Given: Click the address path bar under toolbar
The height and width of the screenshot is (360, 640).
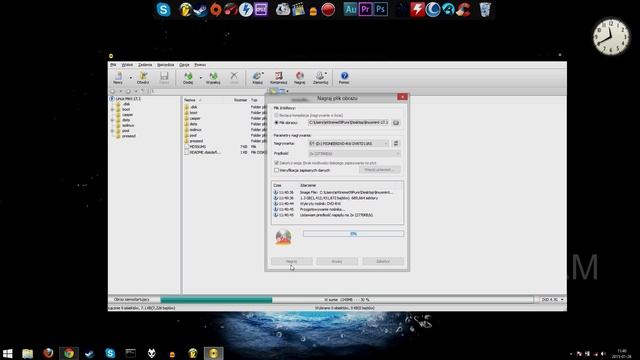Looking at the screenshot, I should 208,91.
